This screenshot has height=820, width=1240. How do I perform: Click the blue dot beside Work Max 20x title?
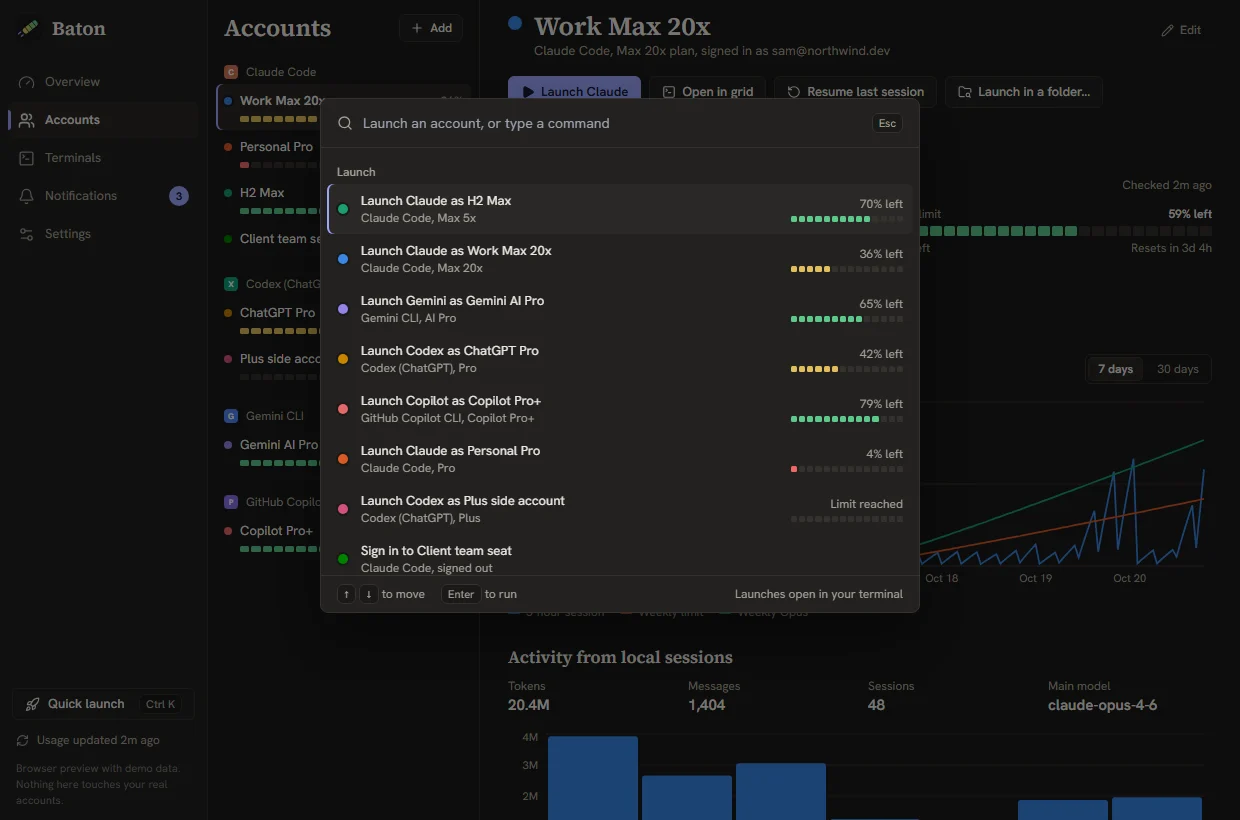[x=515, y=23]
